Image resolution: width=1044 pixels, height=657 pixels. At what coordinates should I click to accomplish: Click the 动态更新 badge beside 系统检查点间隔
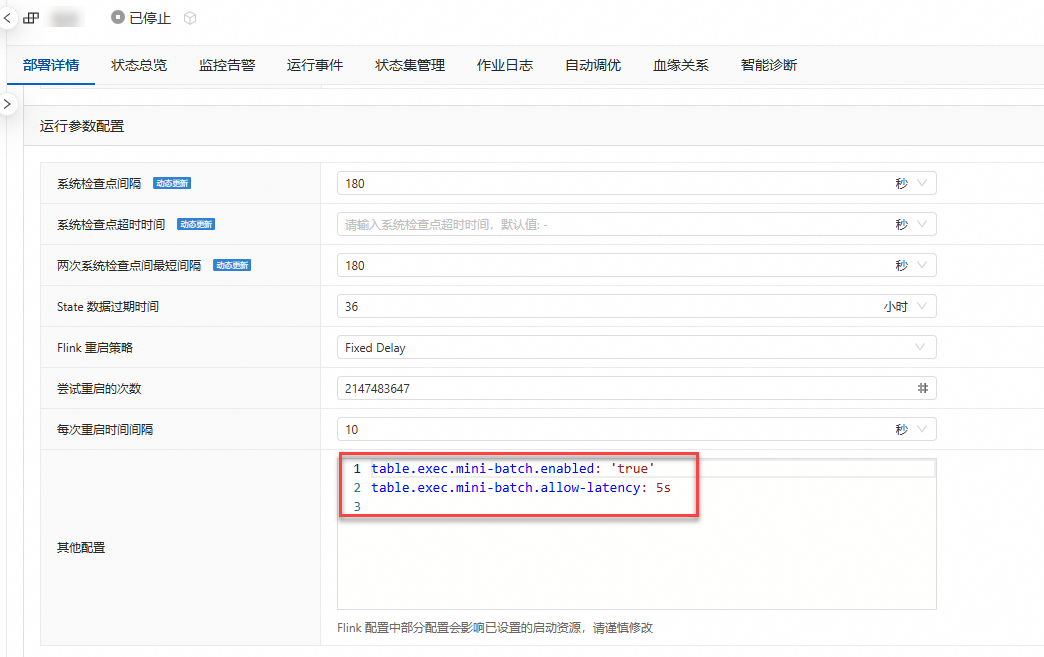tap(172, 183)
